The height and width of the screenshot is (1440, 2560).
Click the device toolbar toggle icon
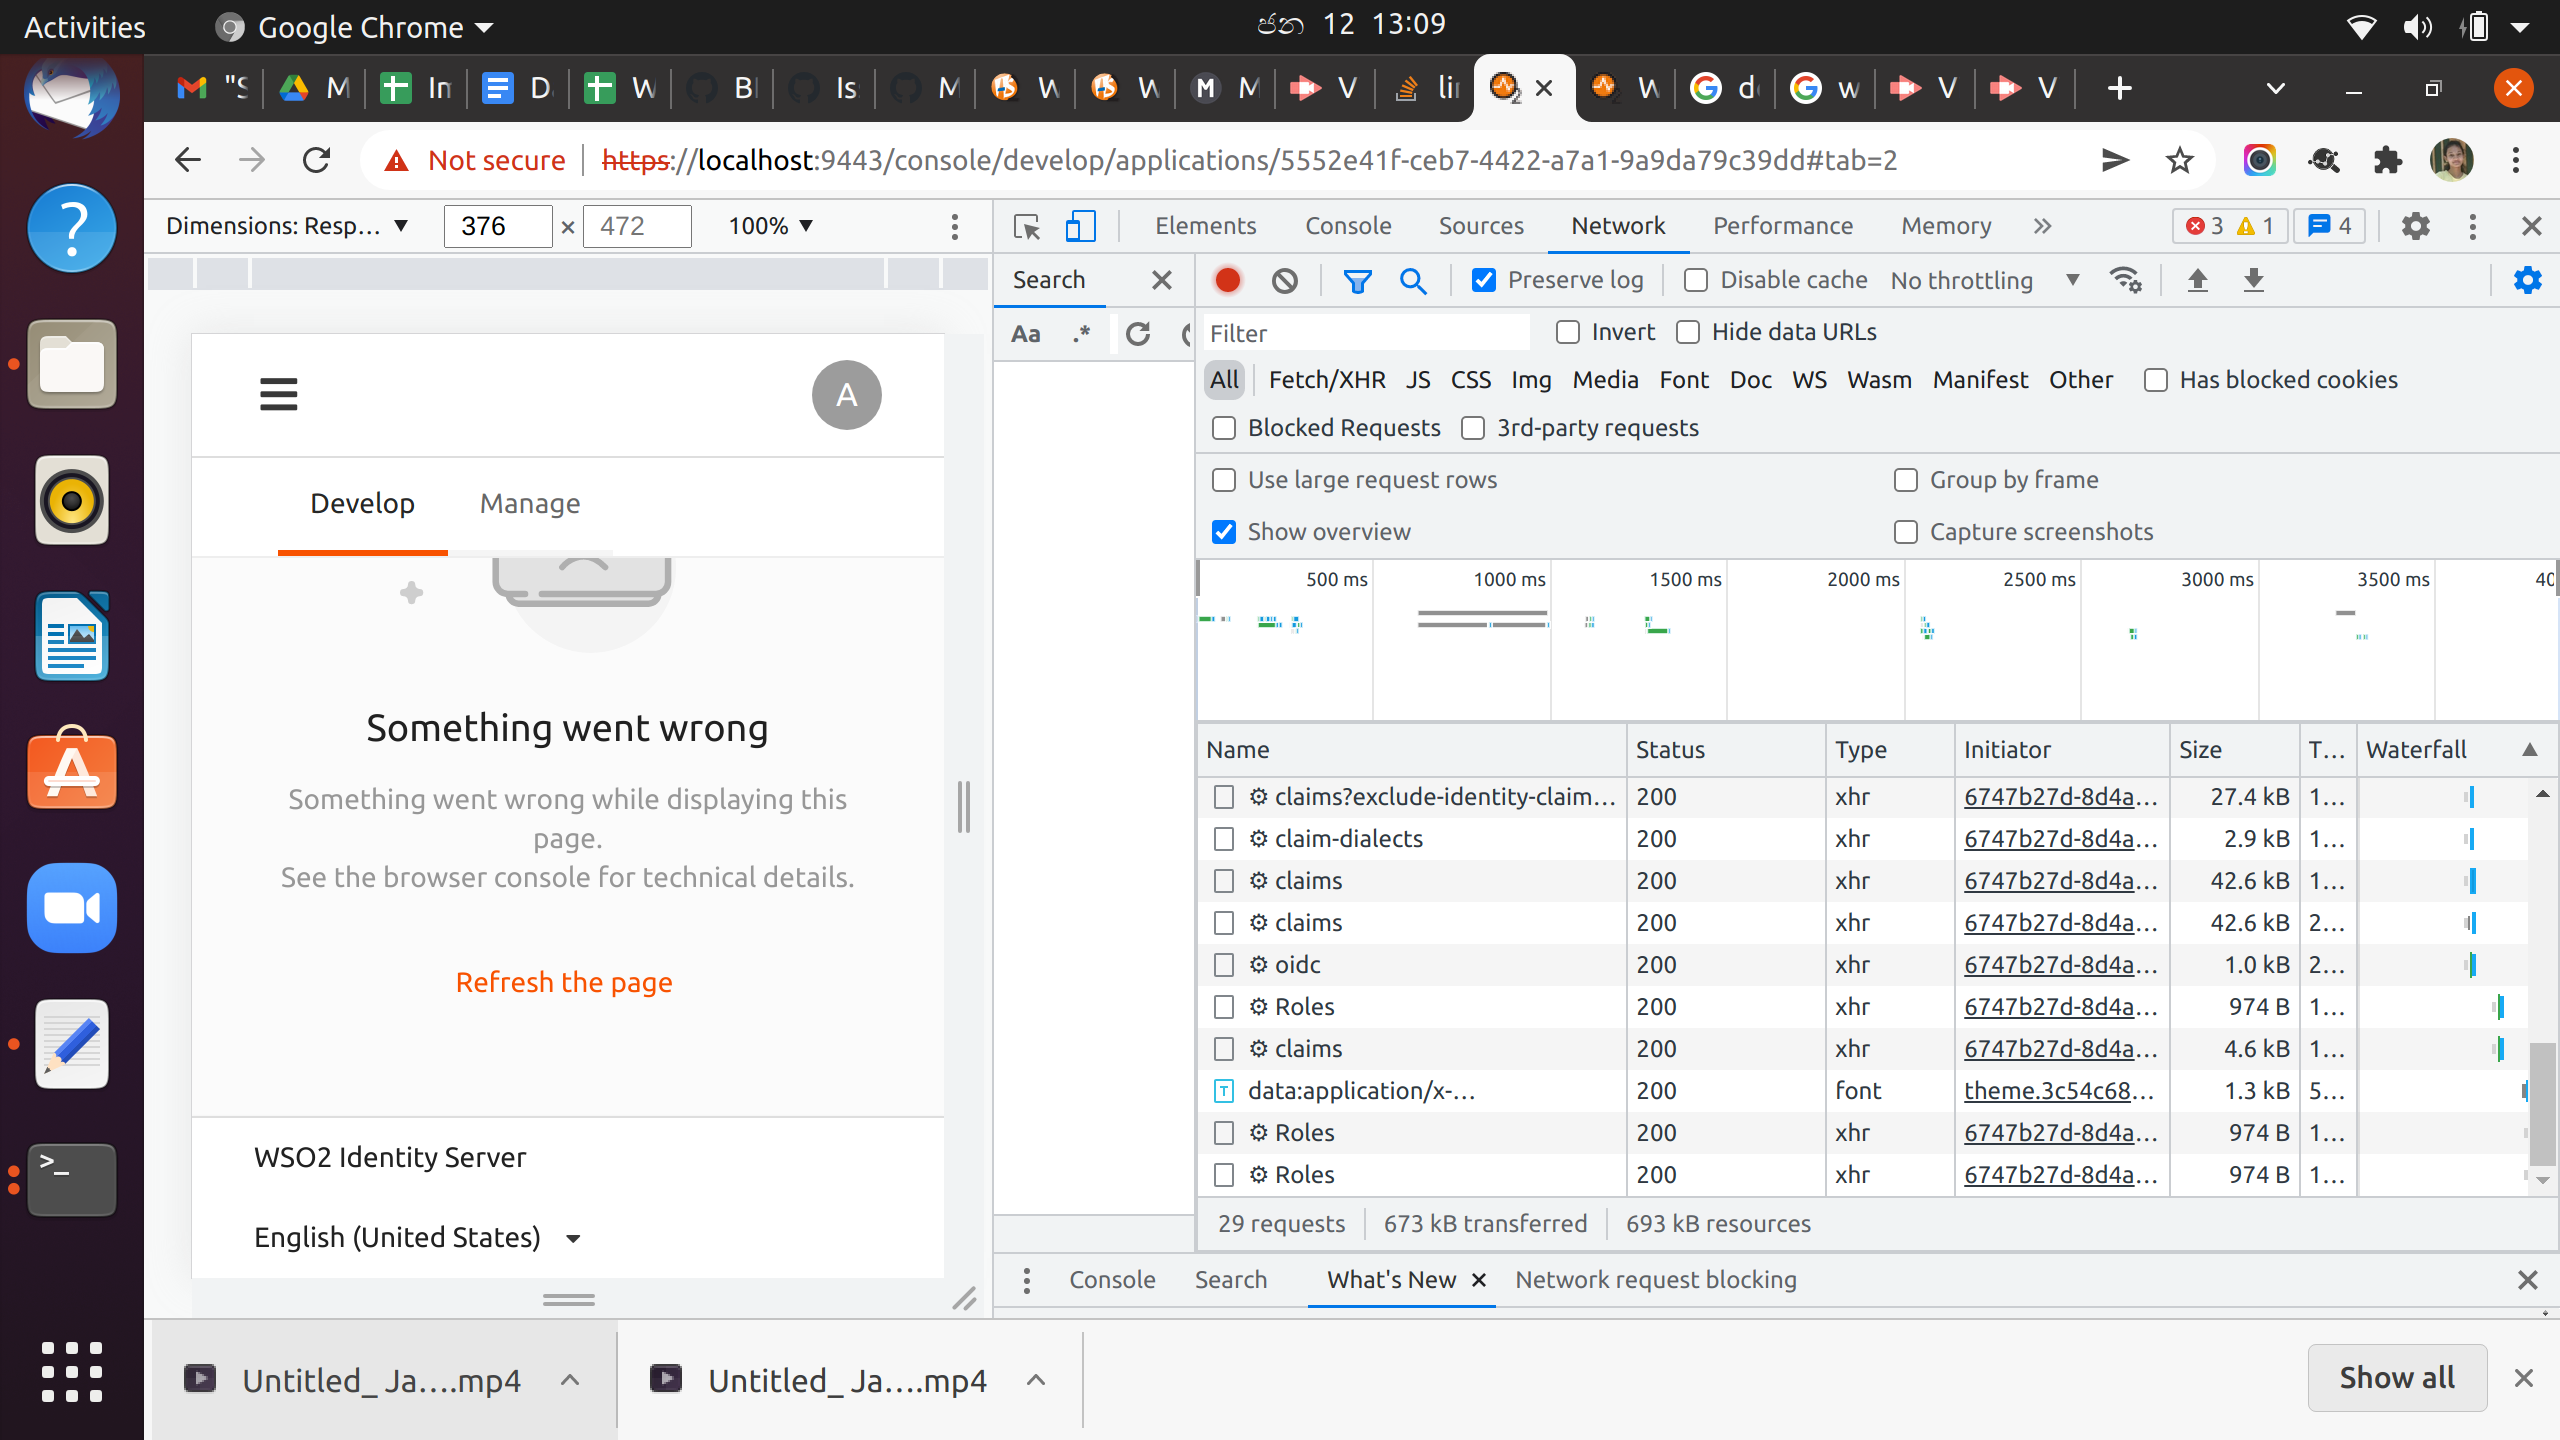point(1080,226)
